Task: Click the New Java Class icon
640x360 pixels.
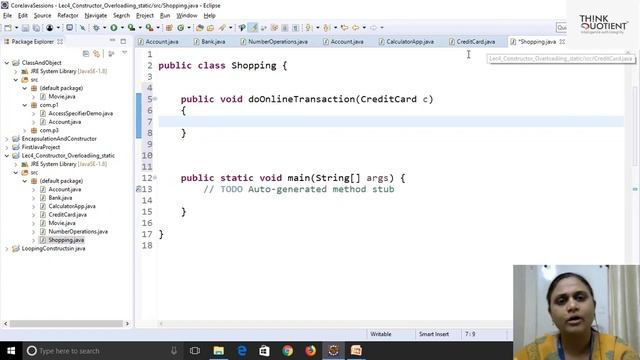Action: [180, 28]
